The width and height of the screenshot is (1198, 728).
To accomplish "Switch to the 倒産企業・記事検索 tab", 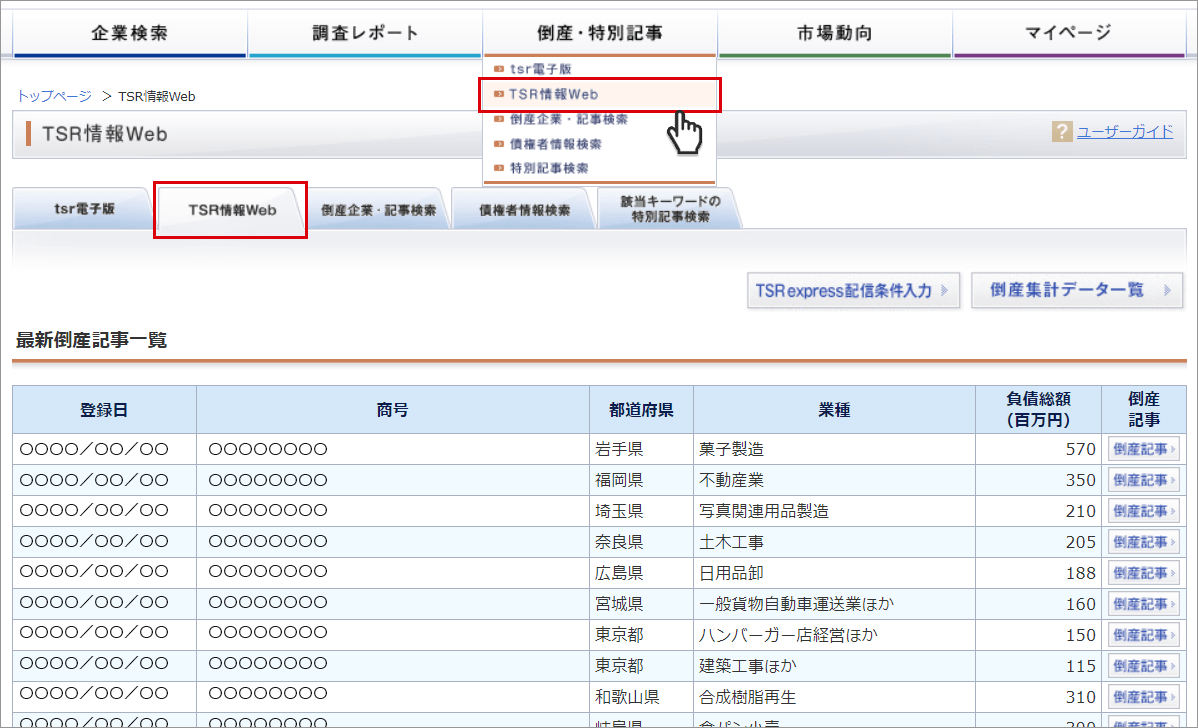I will pos(378,209).
